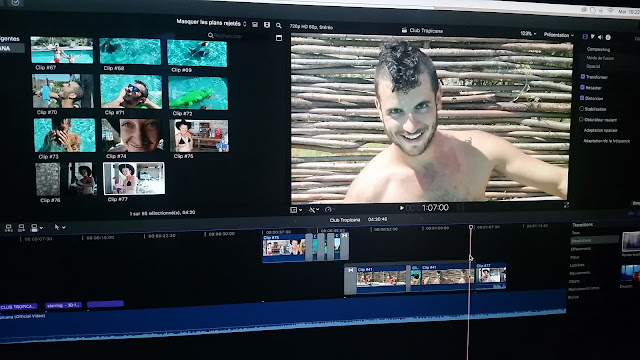Click the Select arrow tool in timeline toolbar

(x=57, y=227)
